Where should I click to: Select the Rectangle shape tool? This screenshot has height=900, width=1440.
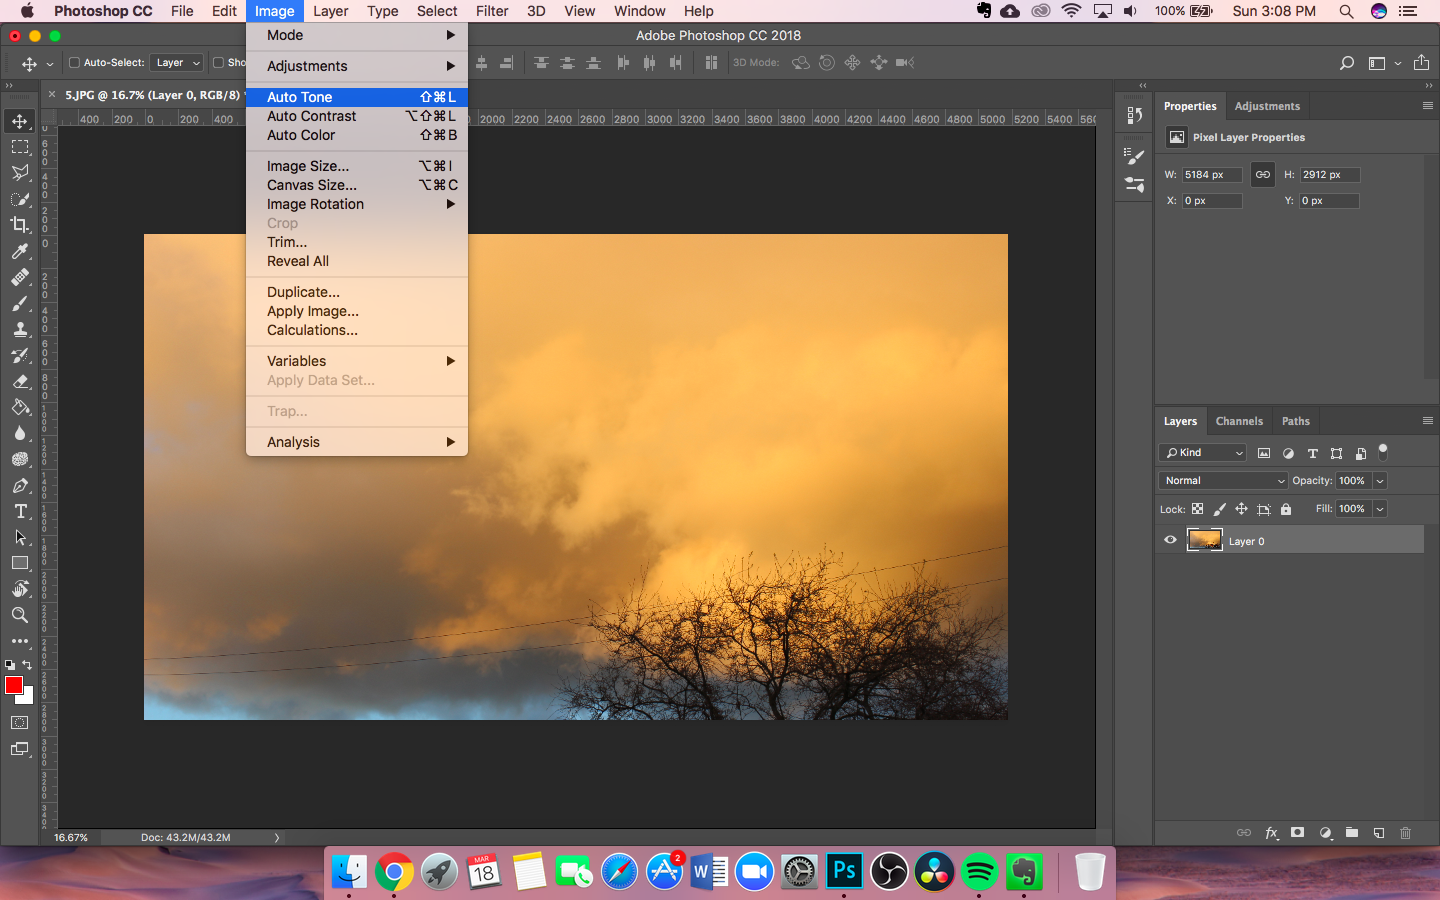[x=20, y=563]
